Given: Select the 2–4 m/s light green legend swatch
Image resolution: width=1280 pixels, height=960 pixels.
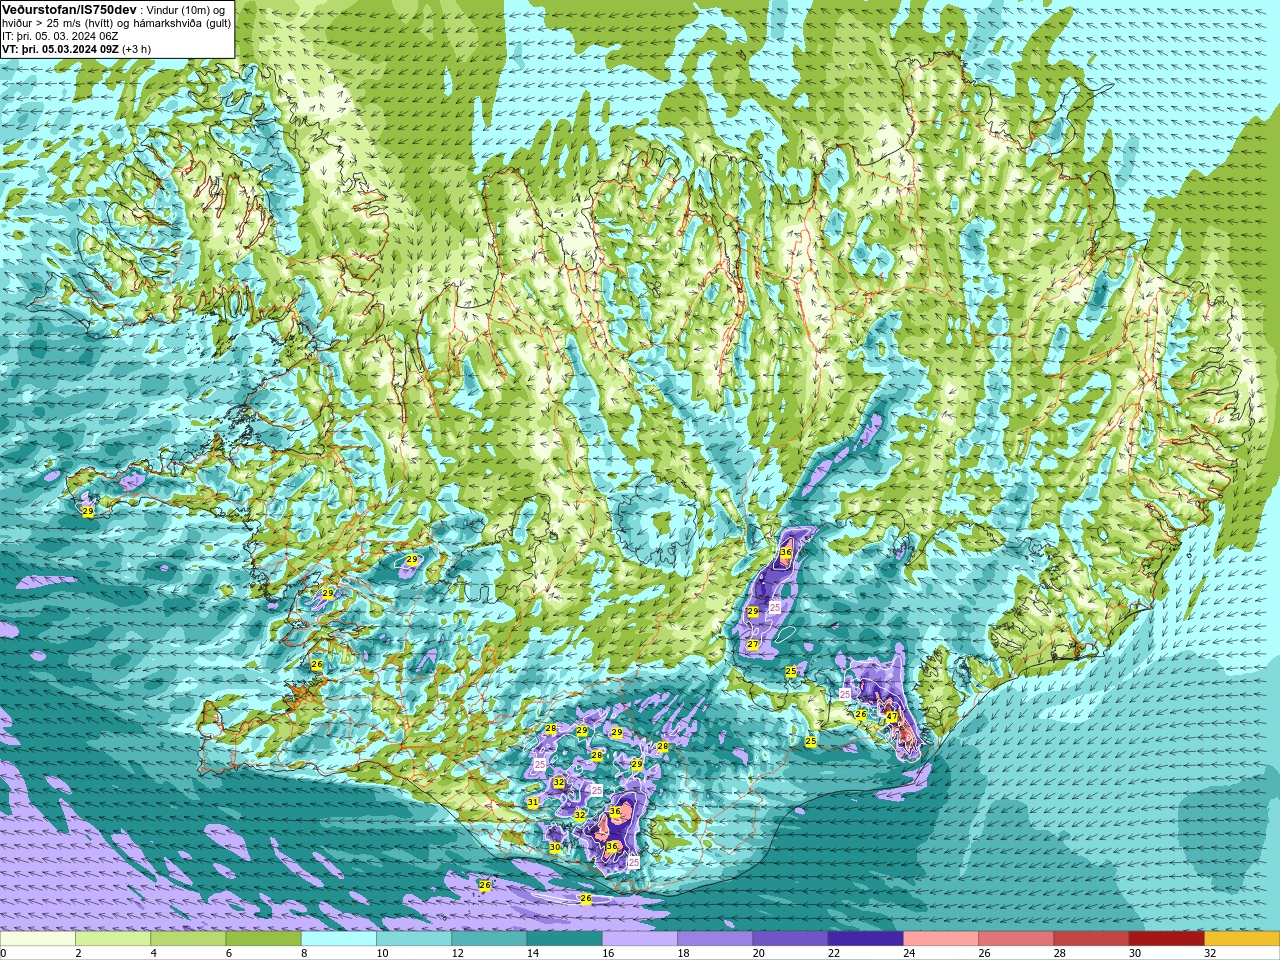Looking at the screenshot, I should click(x=113, y=939).
